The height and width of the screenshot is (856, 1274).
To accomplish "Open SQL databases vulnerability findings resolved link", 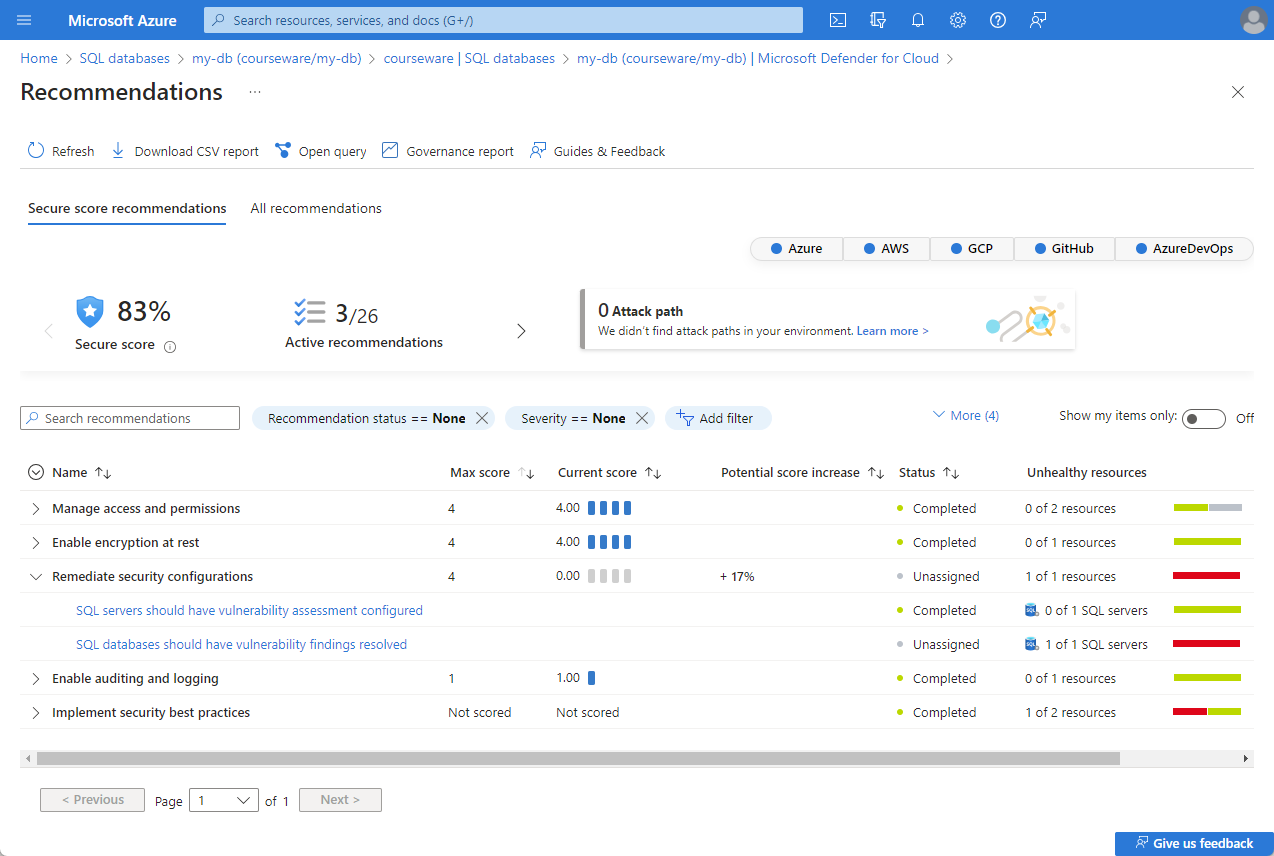I will pyautogui.click(x=241, y=645).
